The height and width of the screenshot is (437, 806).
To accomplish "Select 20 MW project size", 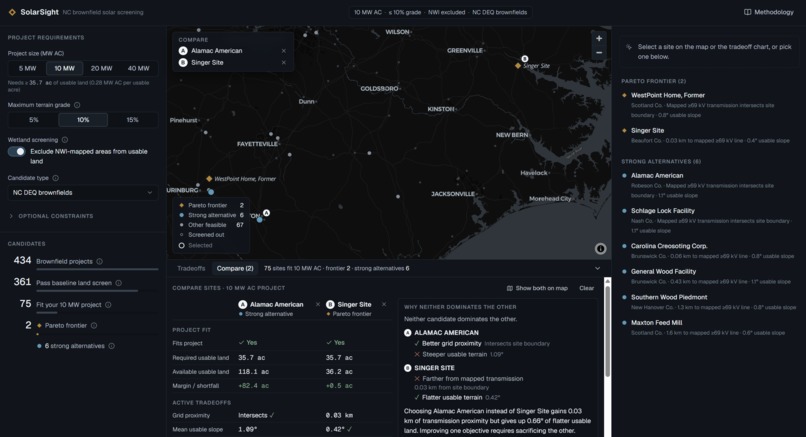I will [102, 68].
